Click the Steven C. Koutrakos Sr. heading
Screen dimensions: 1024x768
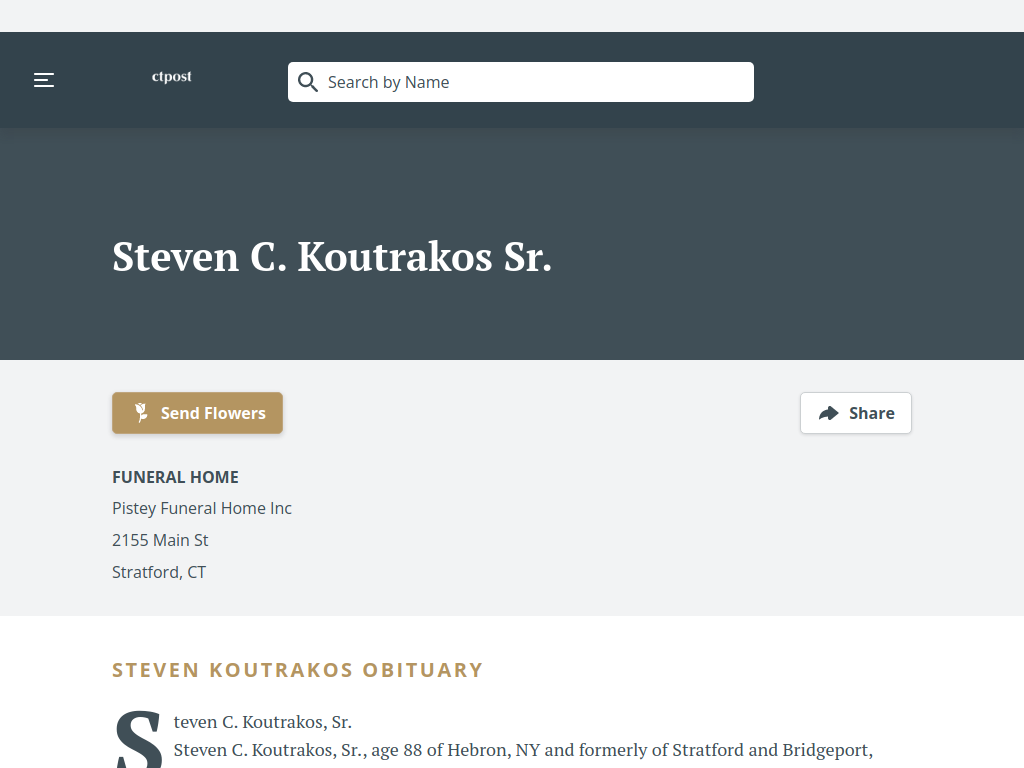coord(332,257)
